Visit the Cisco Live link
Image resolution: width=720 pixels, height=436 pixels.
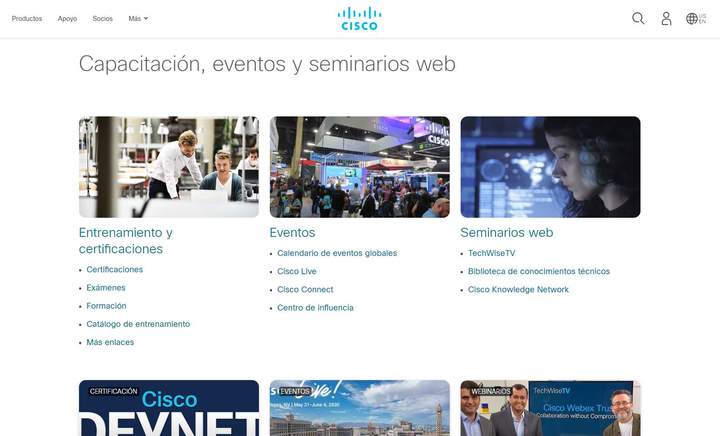(x=296, y=271)
